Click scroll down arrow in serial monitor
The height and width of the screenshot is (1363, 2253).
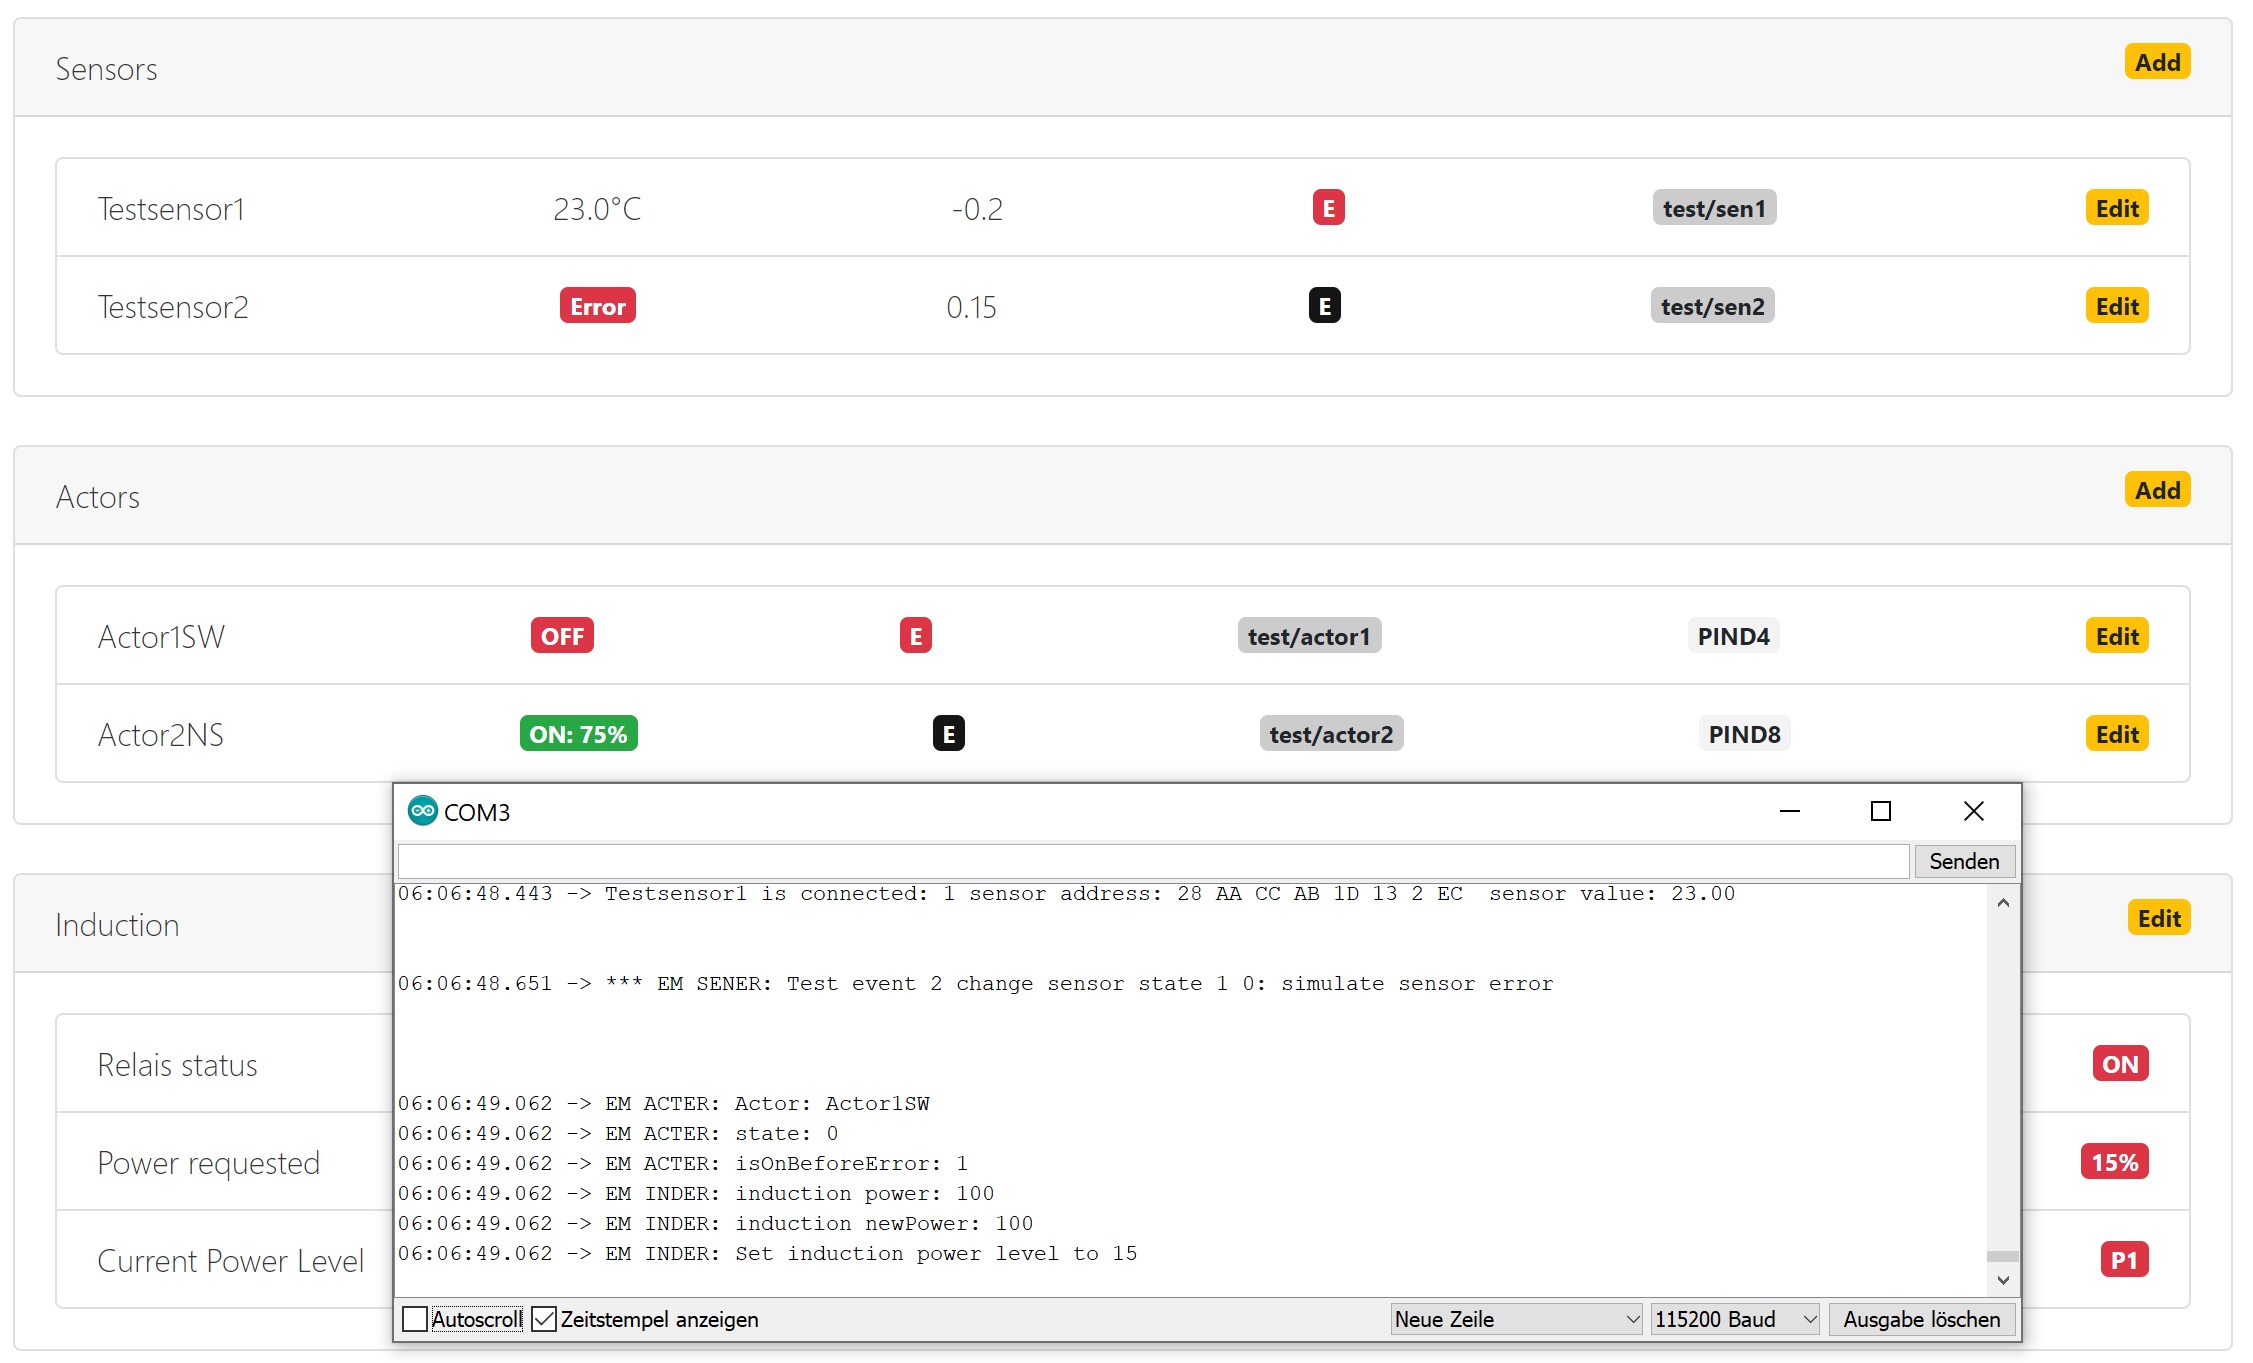(2003, 1280)
